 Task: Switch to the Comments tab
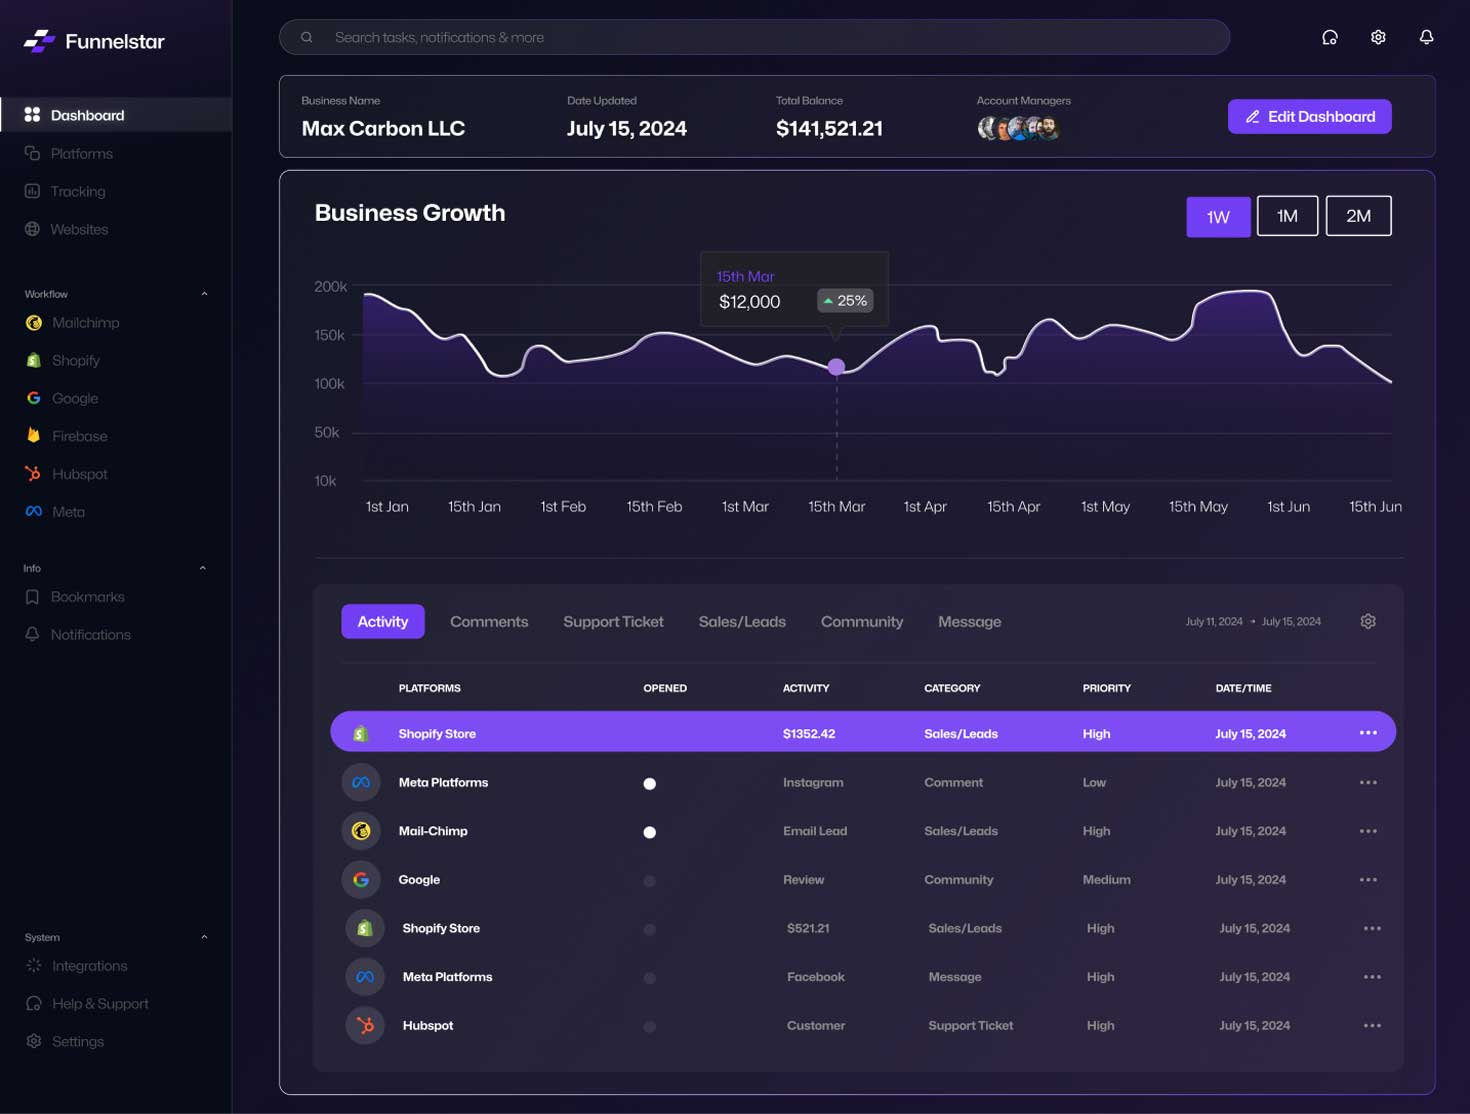pyautogui.click(x=489, y=621)
